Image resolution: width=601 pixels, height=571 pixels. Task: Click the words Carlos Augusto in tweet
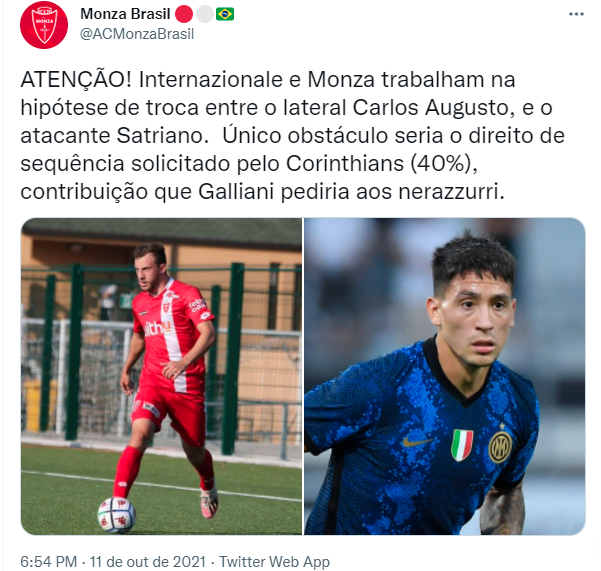pos(433,108)
